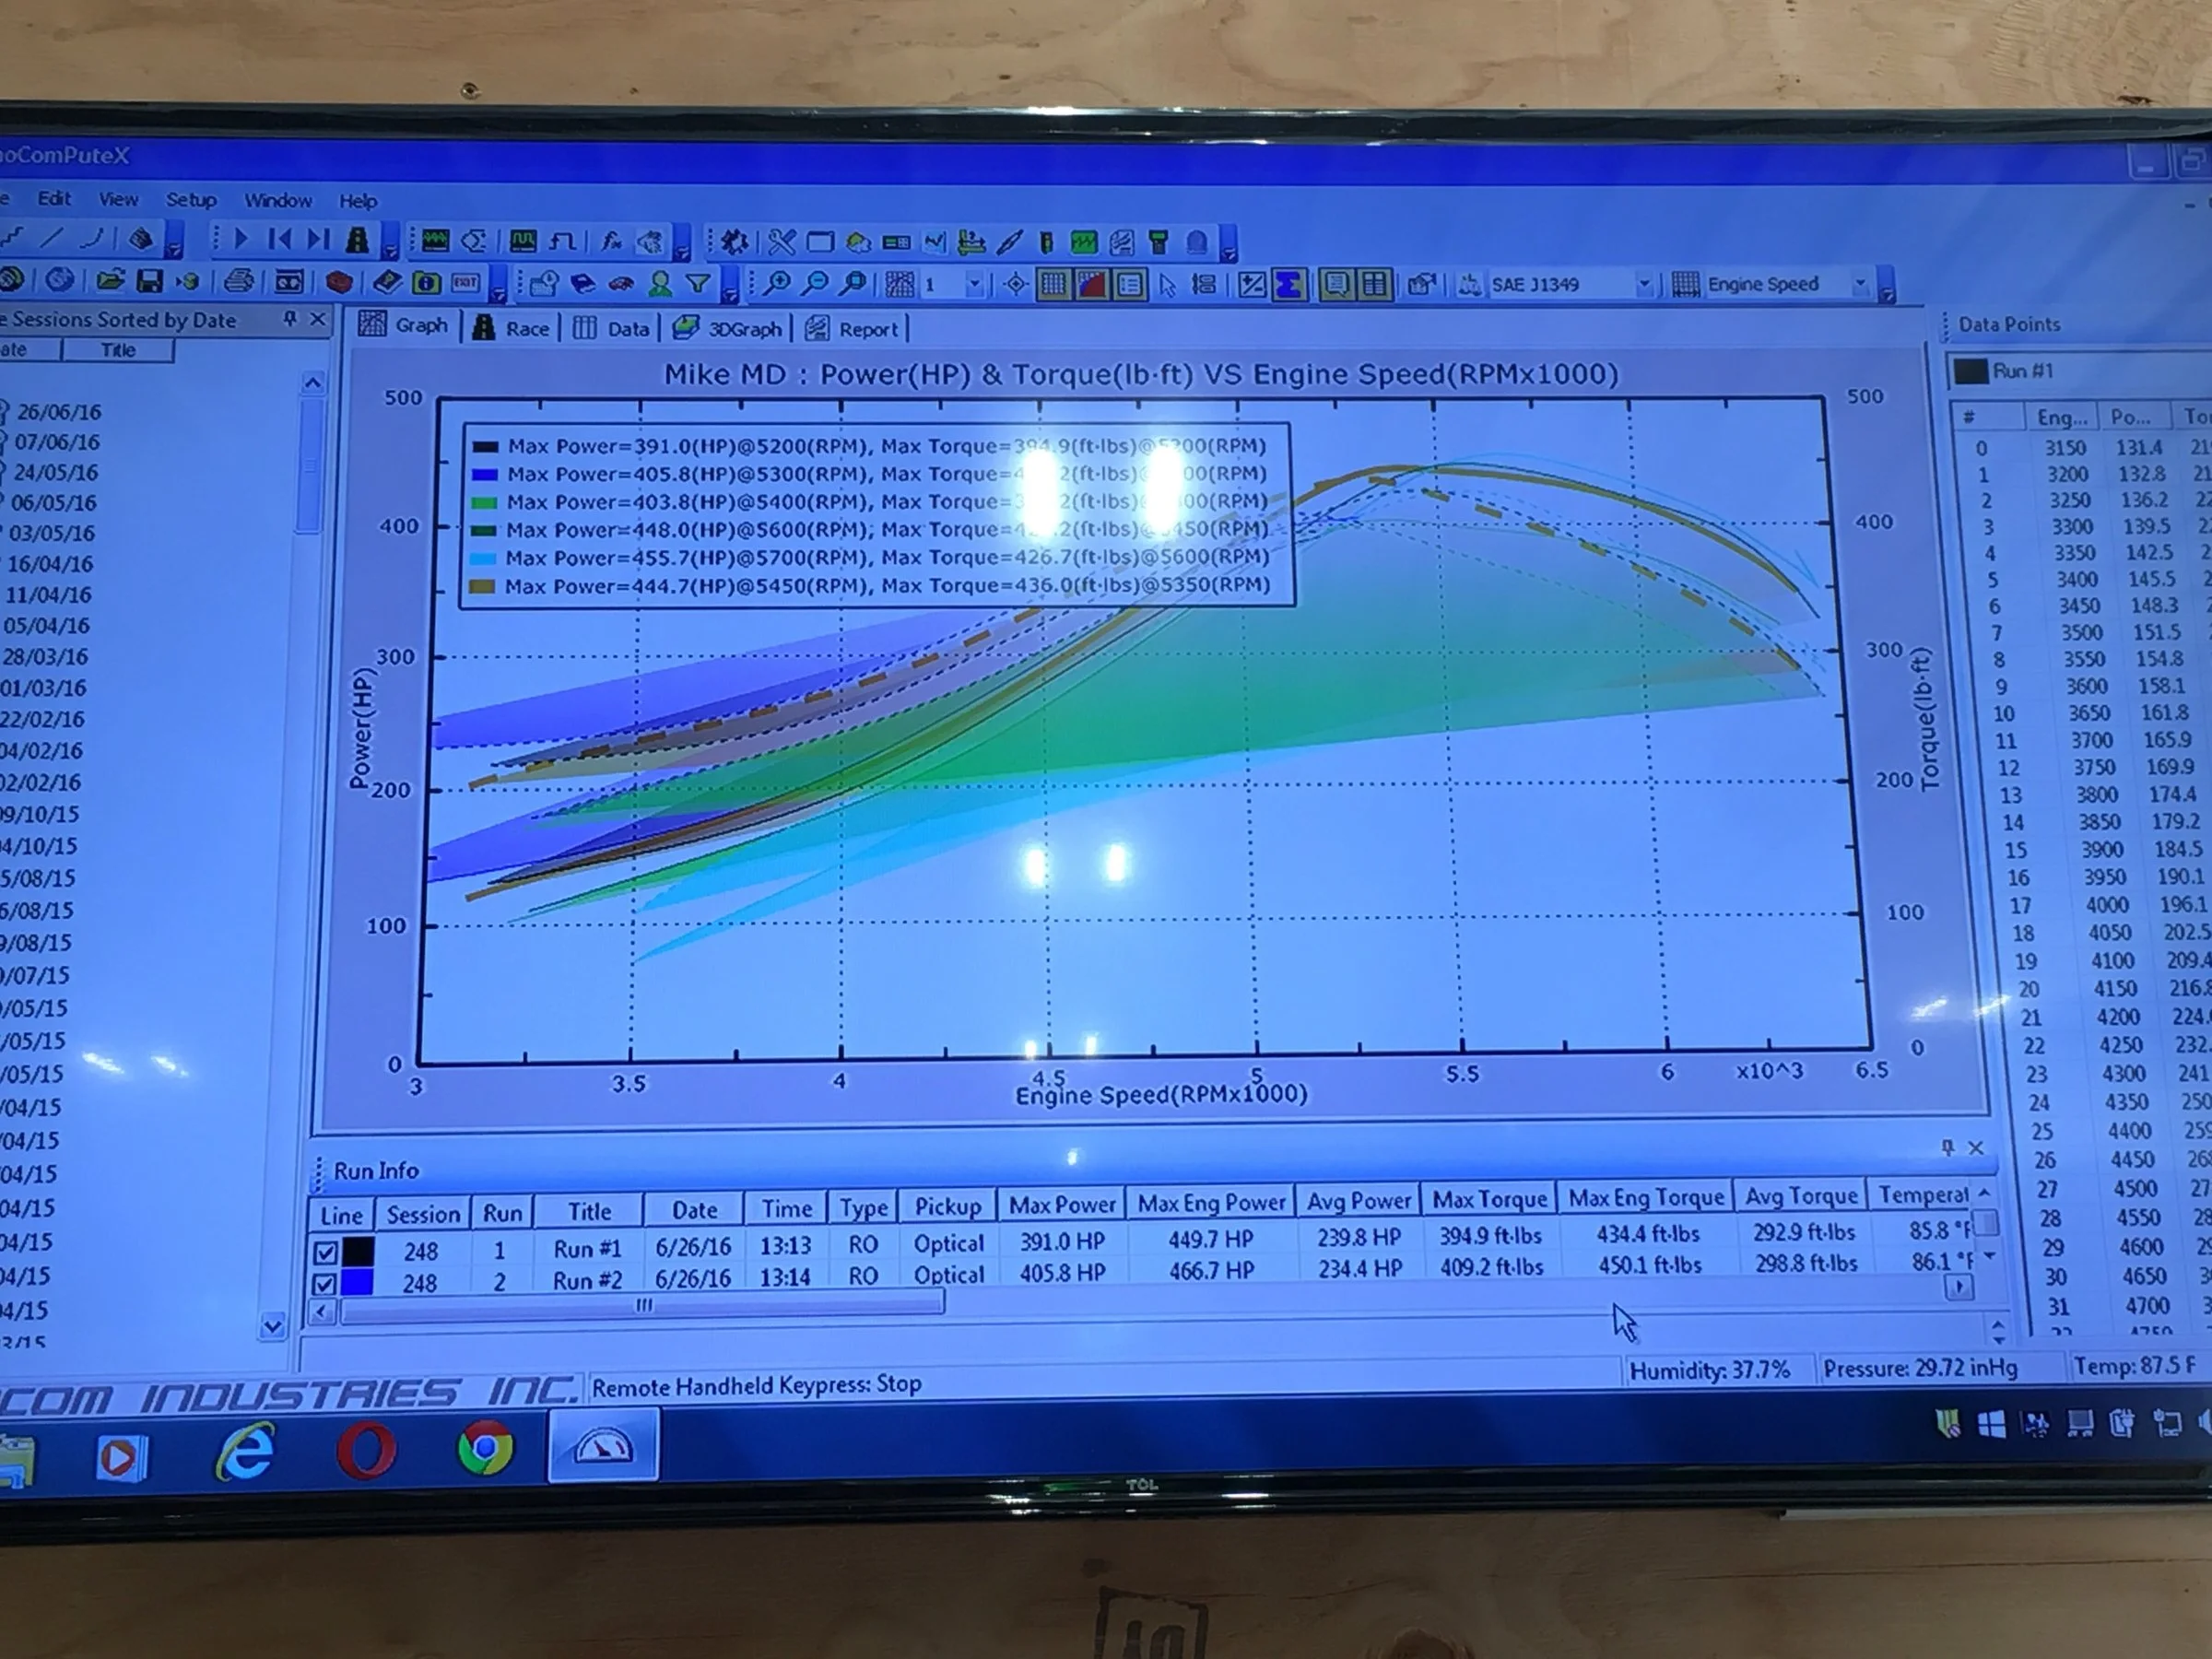Expand overflow arrow after the road icon
2212x1659 pixels.
pyautogui.click(x=391, y=243)
